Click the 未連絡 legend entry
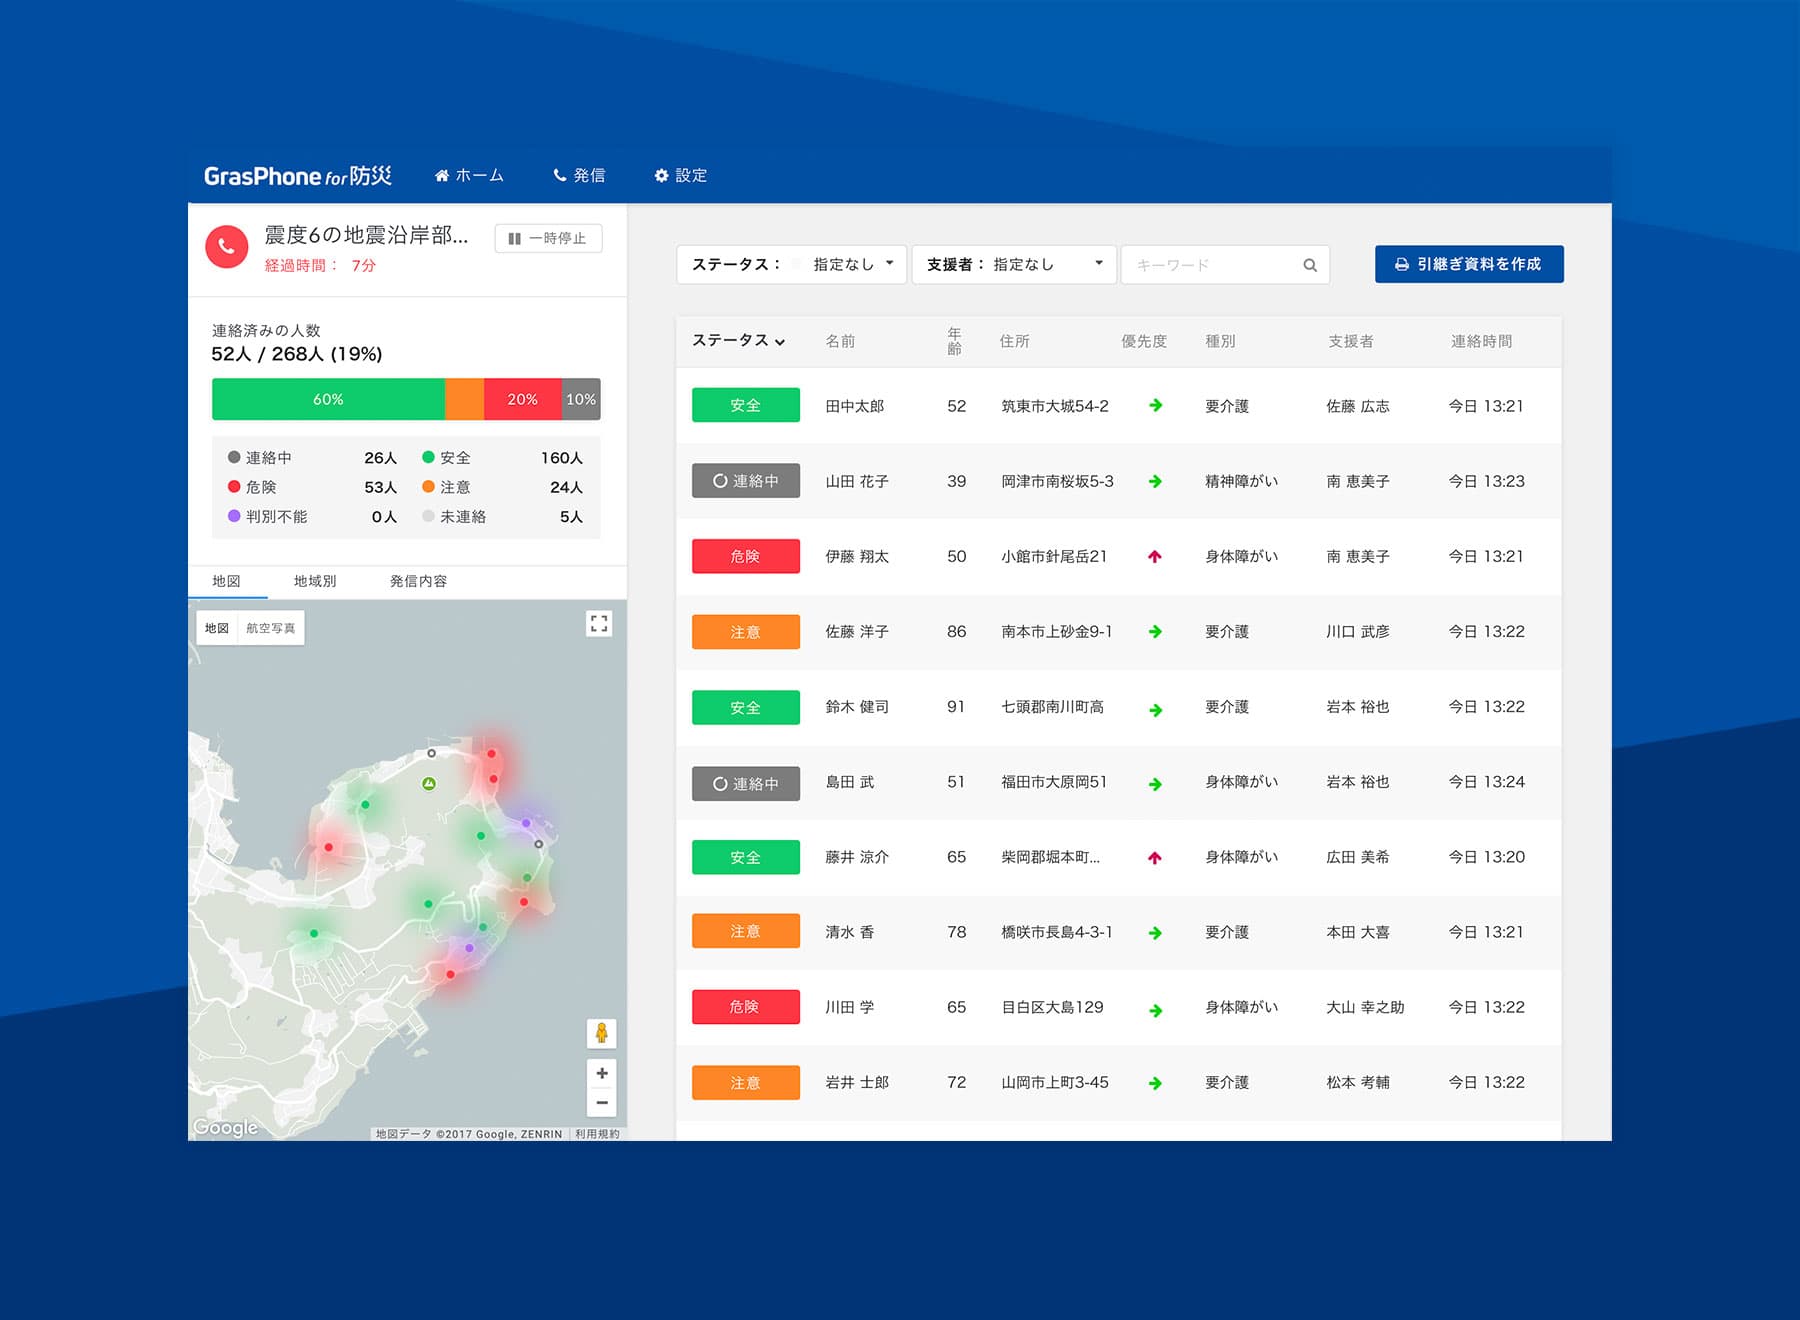The height and width of the screenshot is (1320, 1800). point(502,517)
